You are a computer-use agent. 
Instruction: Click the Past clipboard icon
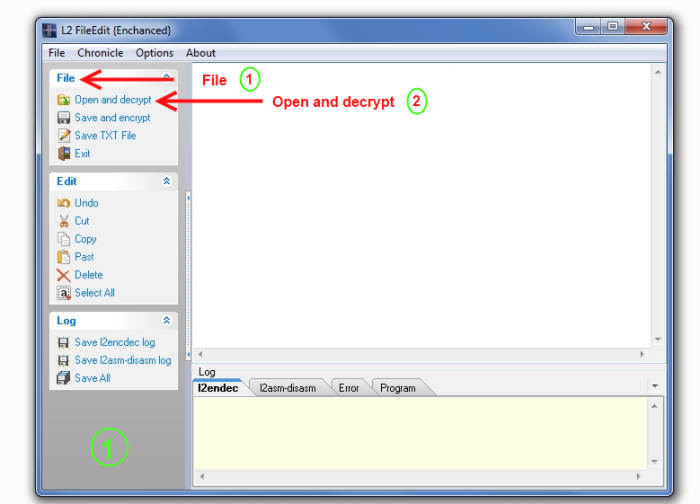pos(64,257)
